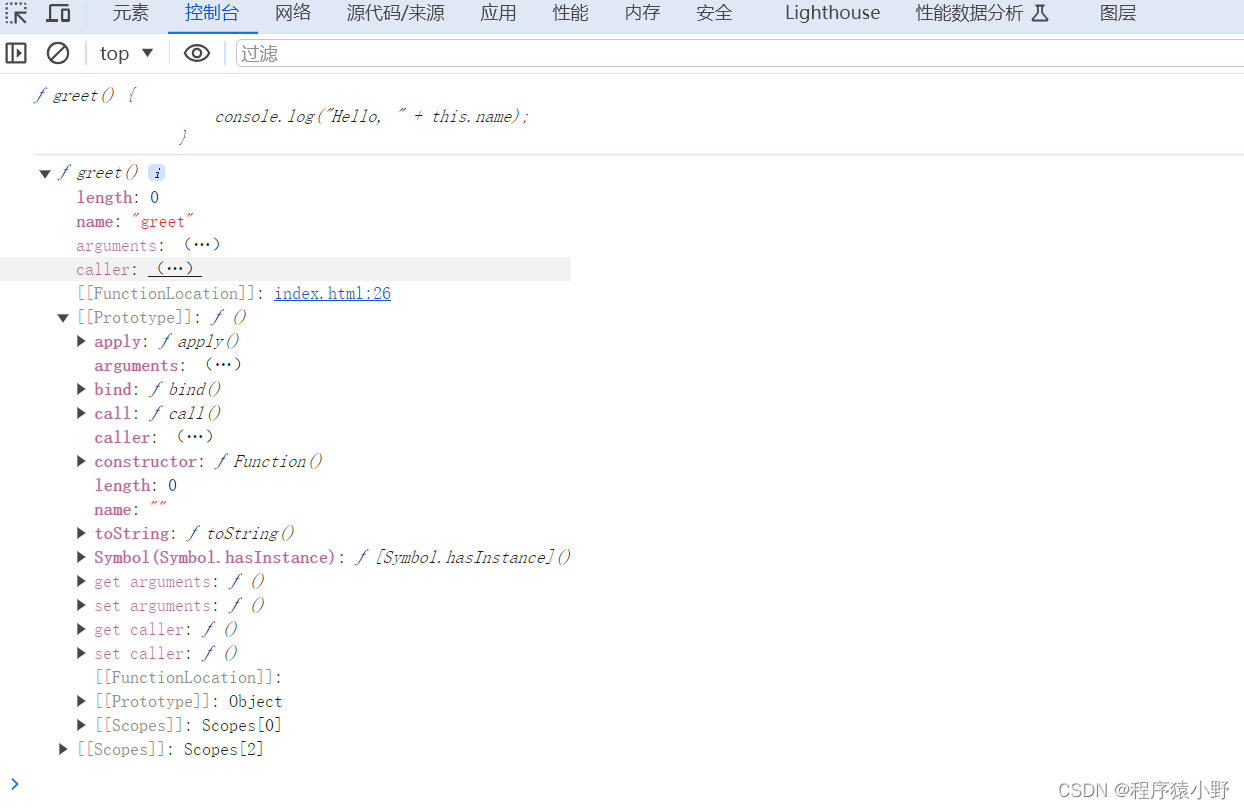Expand the constructor: ƒ Function() entry
The image size is (1244, 809).
click(82, 462)
